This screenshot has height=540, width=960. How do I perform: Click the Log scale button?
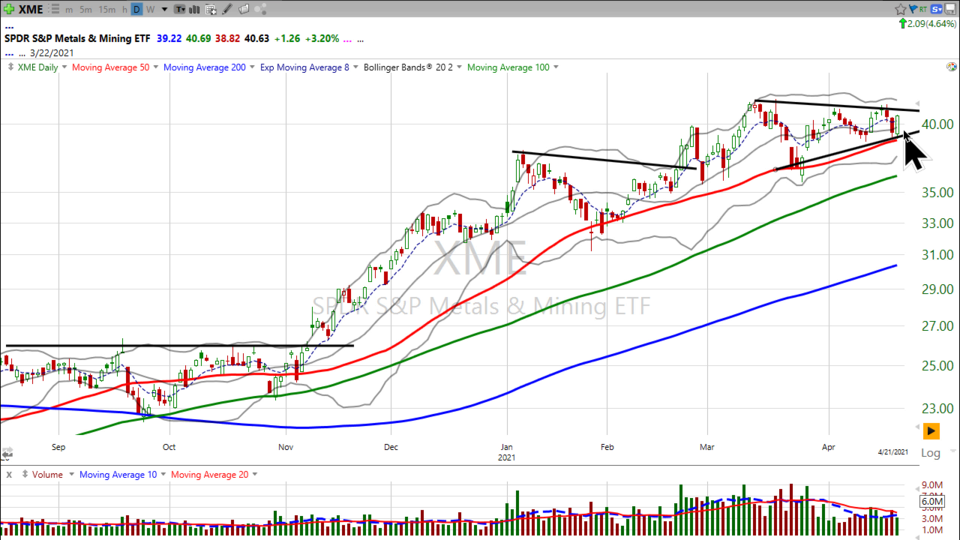pos(930,453)
